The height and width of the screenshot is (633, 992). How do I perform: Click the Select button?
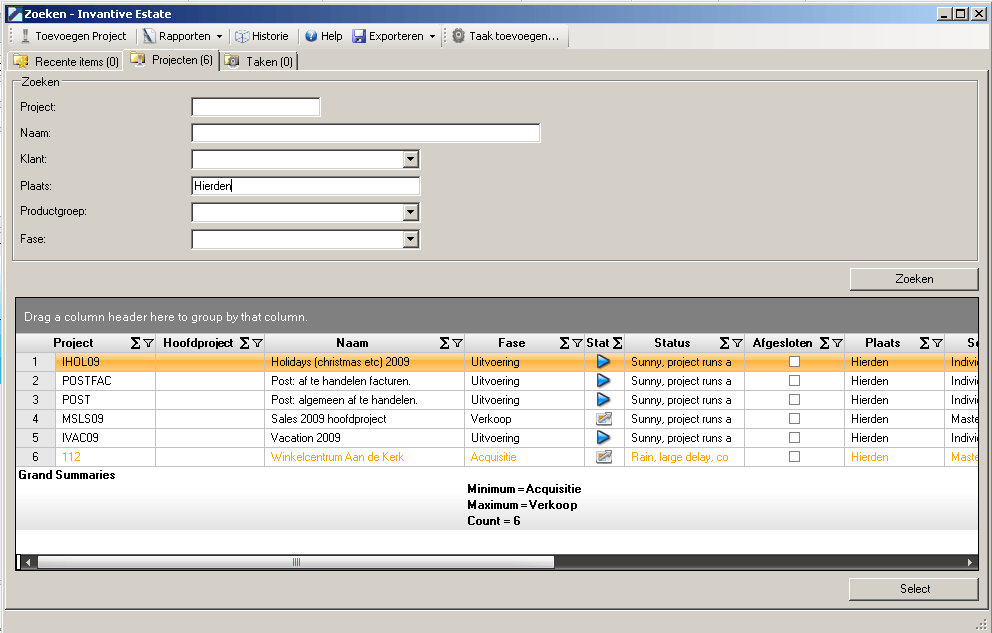point(914,589)
